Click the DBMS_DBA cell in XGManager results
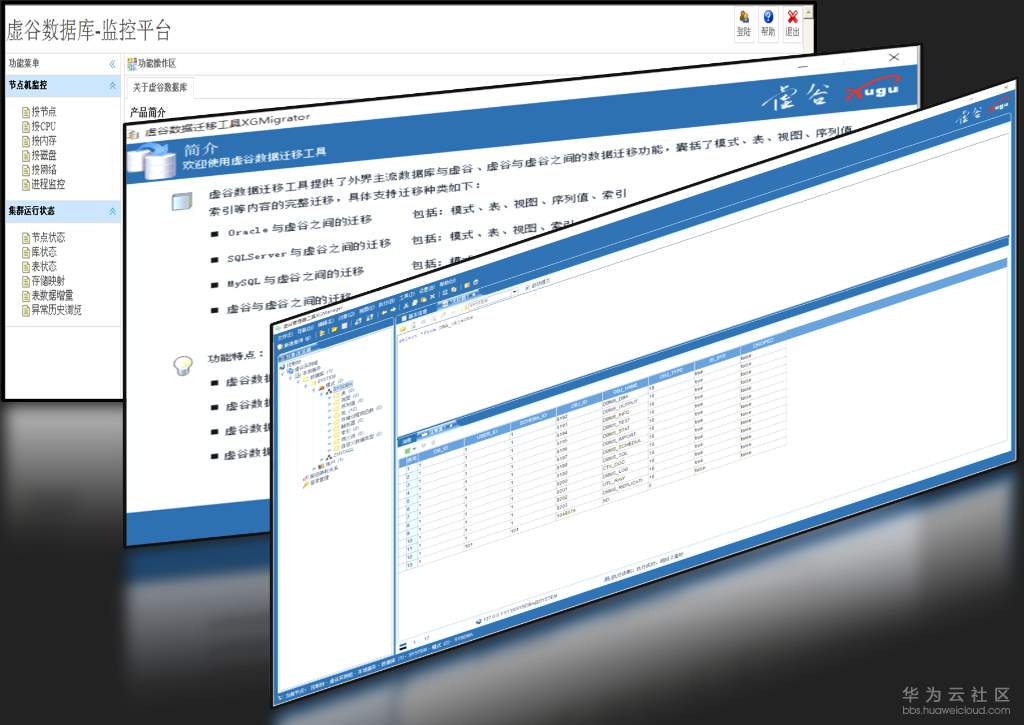Screen dimensions: 1024x725 point(615,399)
